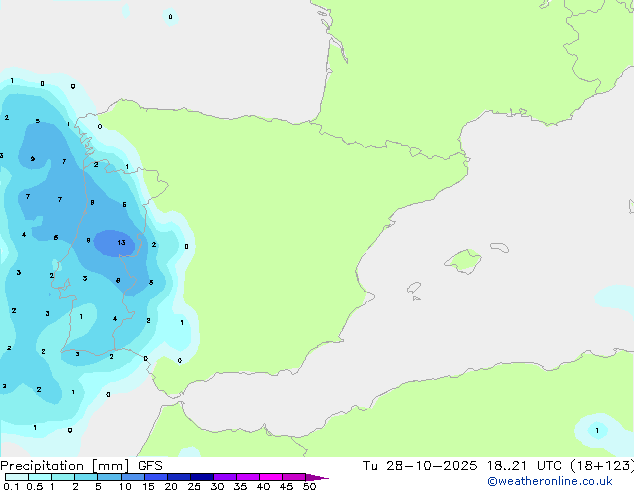Viewport: 634px width, 490px height.
Task: Select the 5–10 mm legend color swatch
Action: (x=109, y=477)
